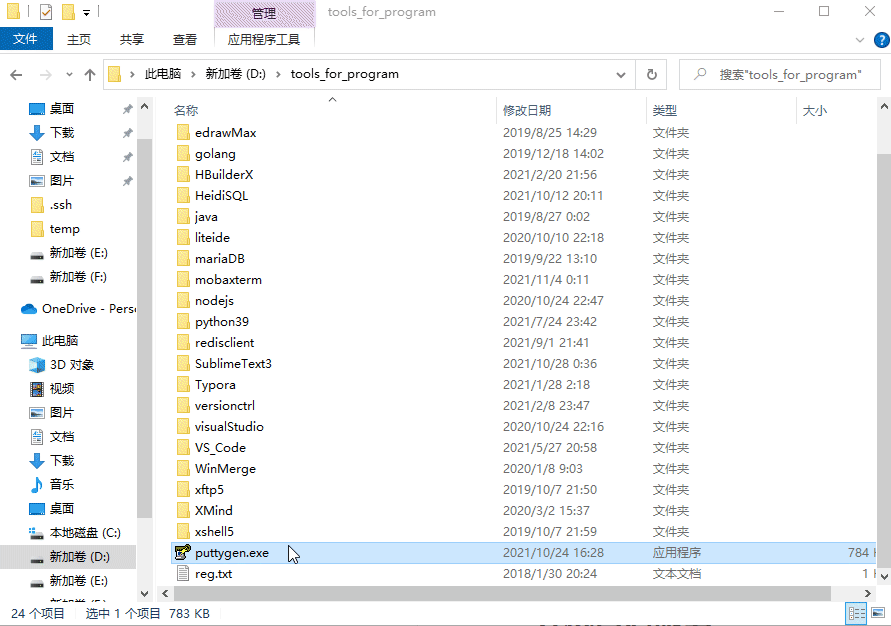Expand breadcrumb chevron before 此电脑

(132, 74)
